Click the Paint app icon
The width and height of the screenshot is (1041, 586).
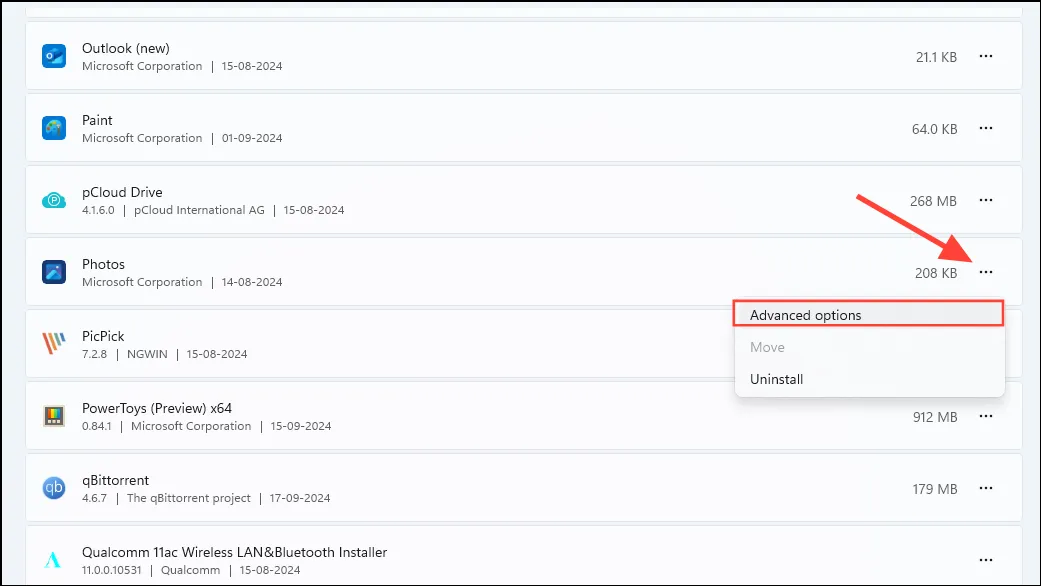pyautogui.click(x=54, y=128)
